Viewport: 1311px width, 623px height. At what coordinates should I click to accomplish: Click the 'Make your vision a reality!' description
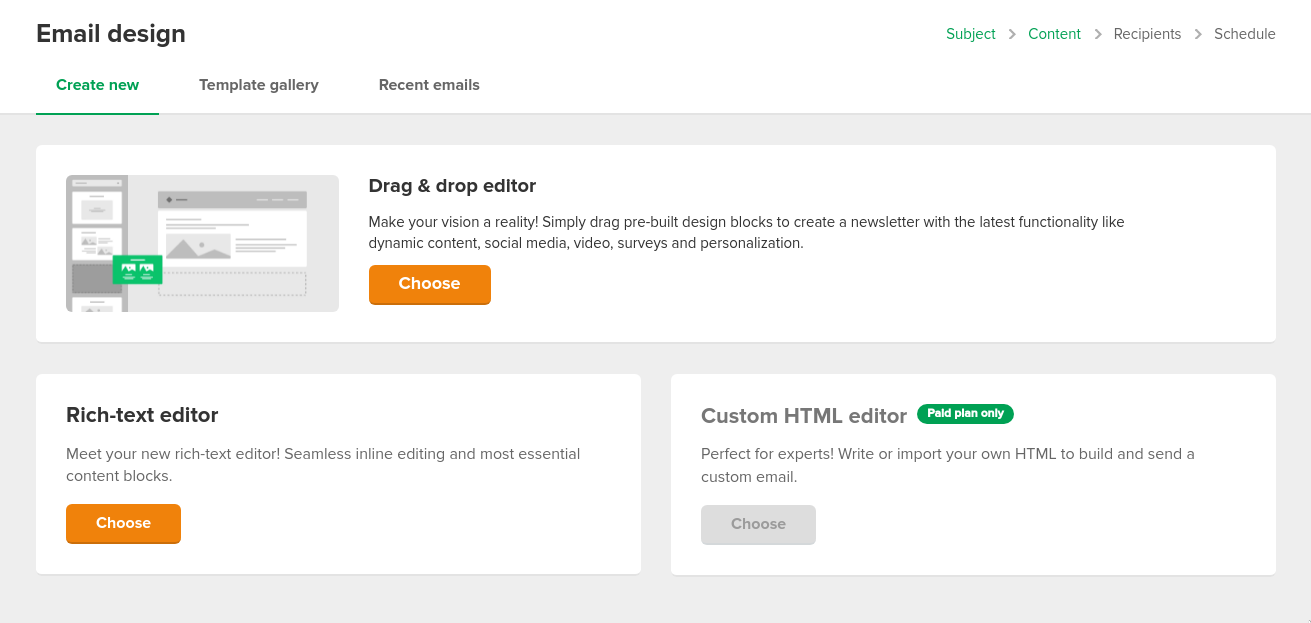[x=747, y=232]
